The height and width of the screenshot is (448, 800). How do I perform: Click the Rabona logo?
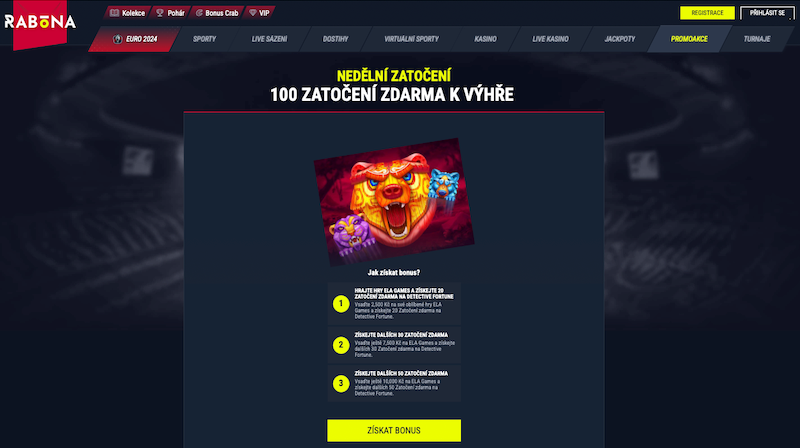click(40, 22)
